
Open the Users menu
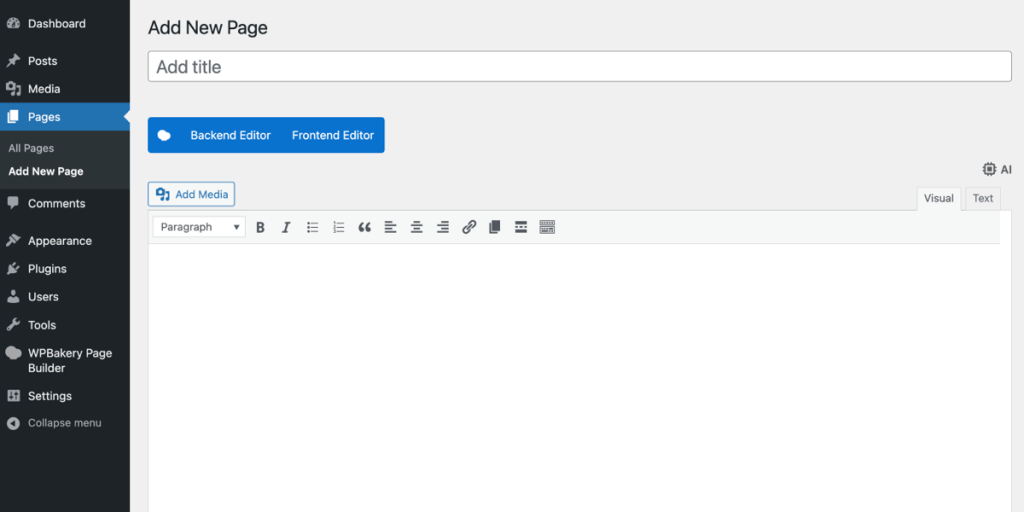point(65,296)
